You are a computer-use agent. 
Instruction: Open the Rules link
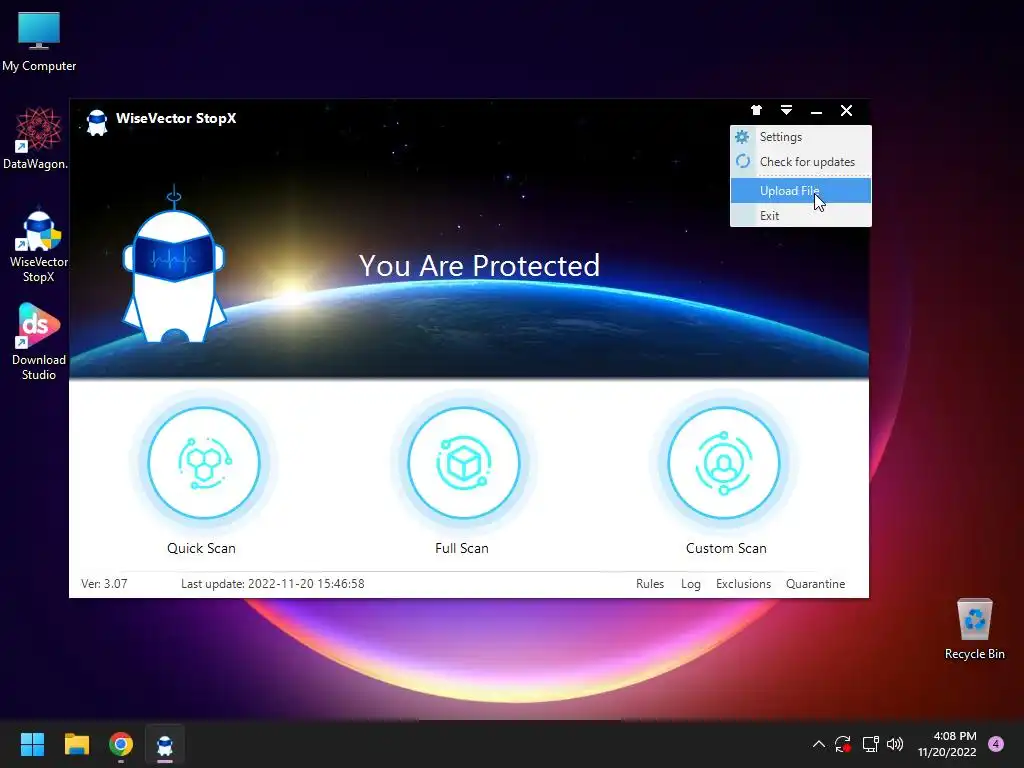pyautogui.click(x=650, y=584)
